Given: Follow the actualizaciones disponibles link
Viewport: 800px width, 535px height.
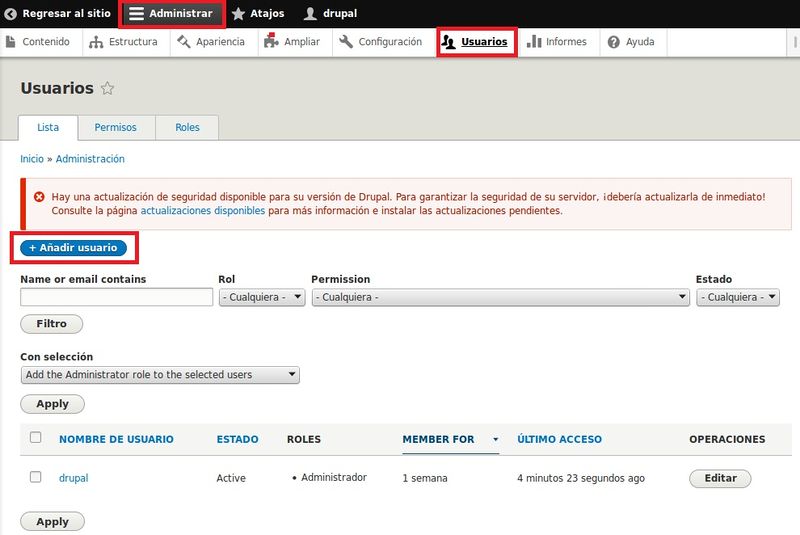Looking at the screenshot, I should pos(203,211).
